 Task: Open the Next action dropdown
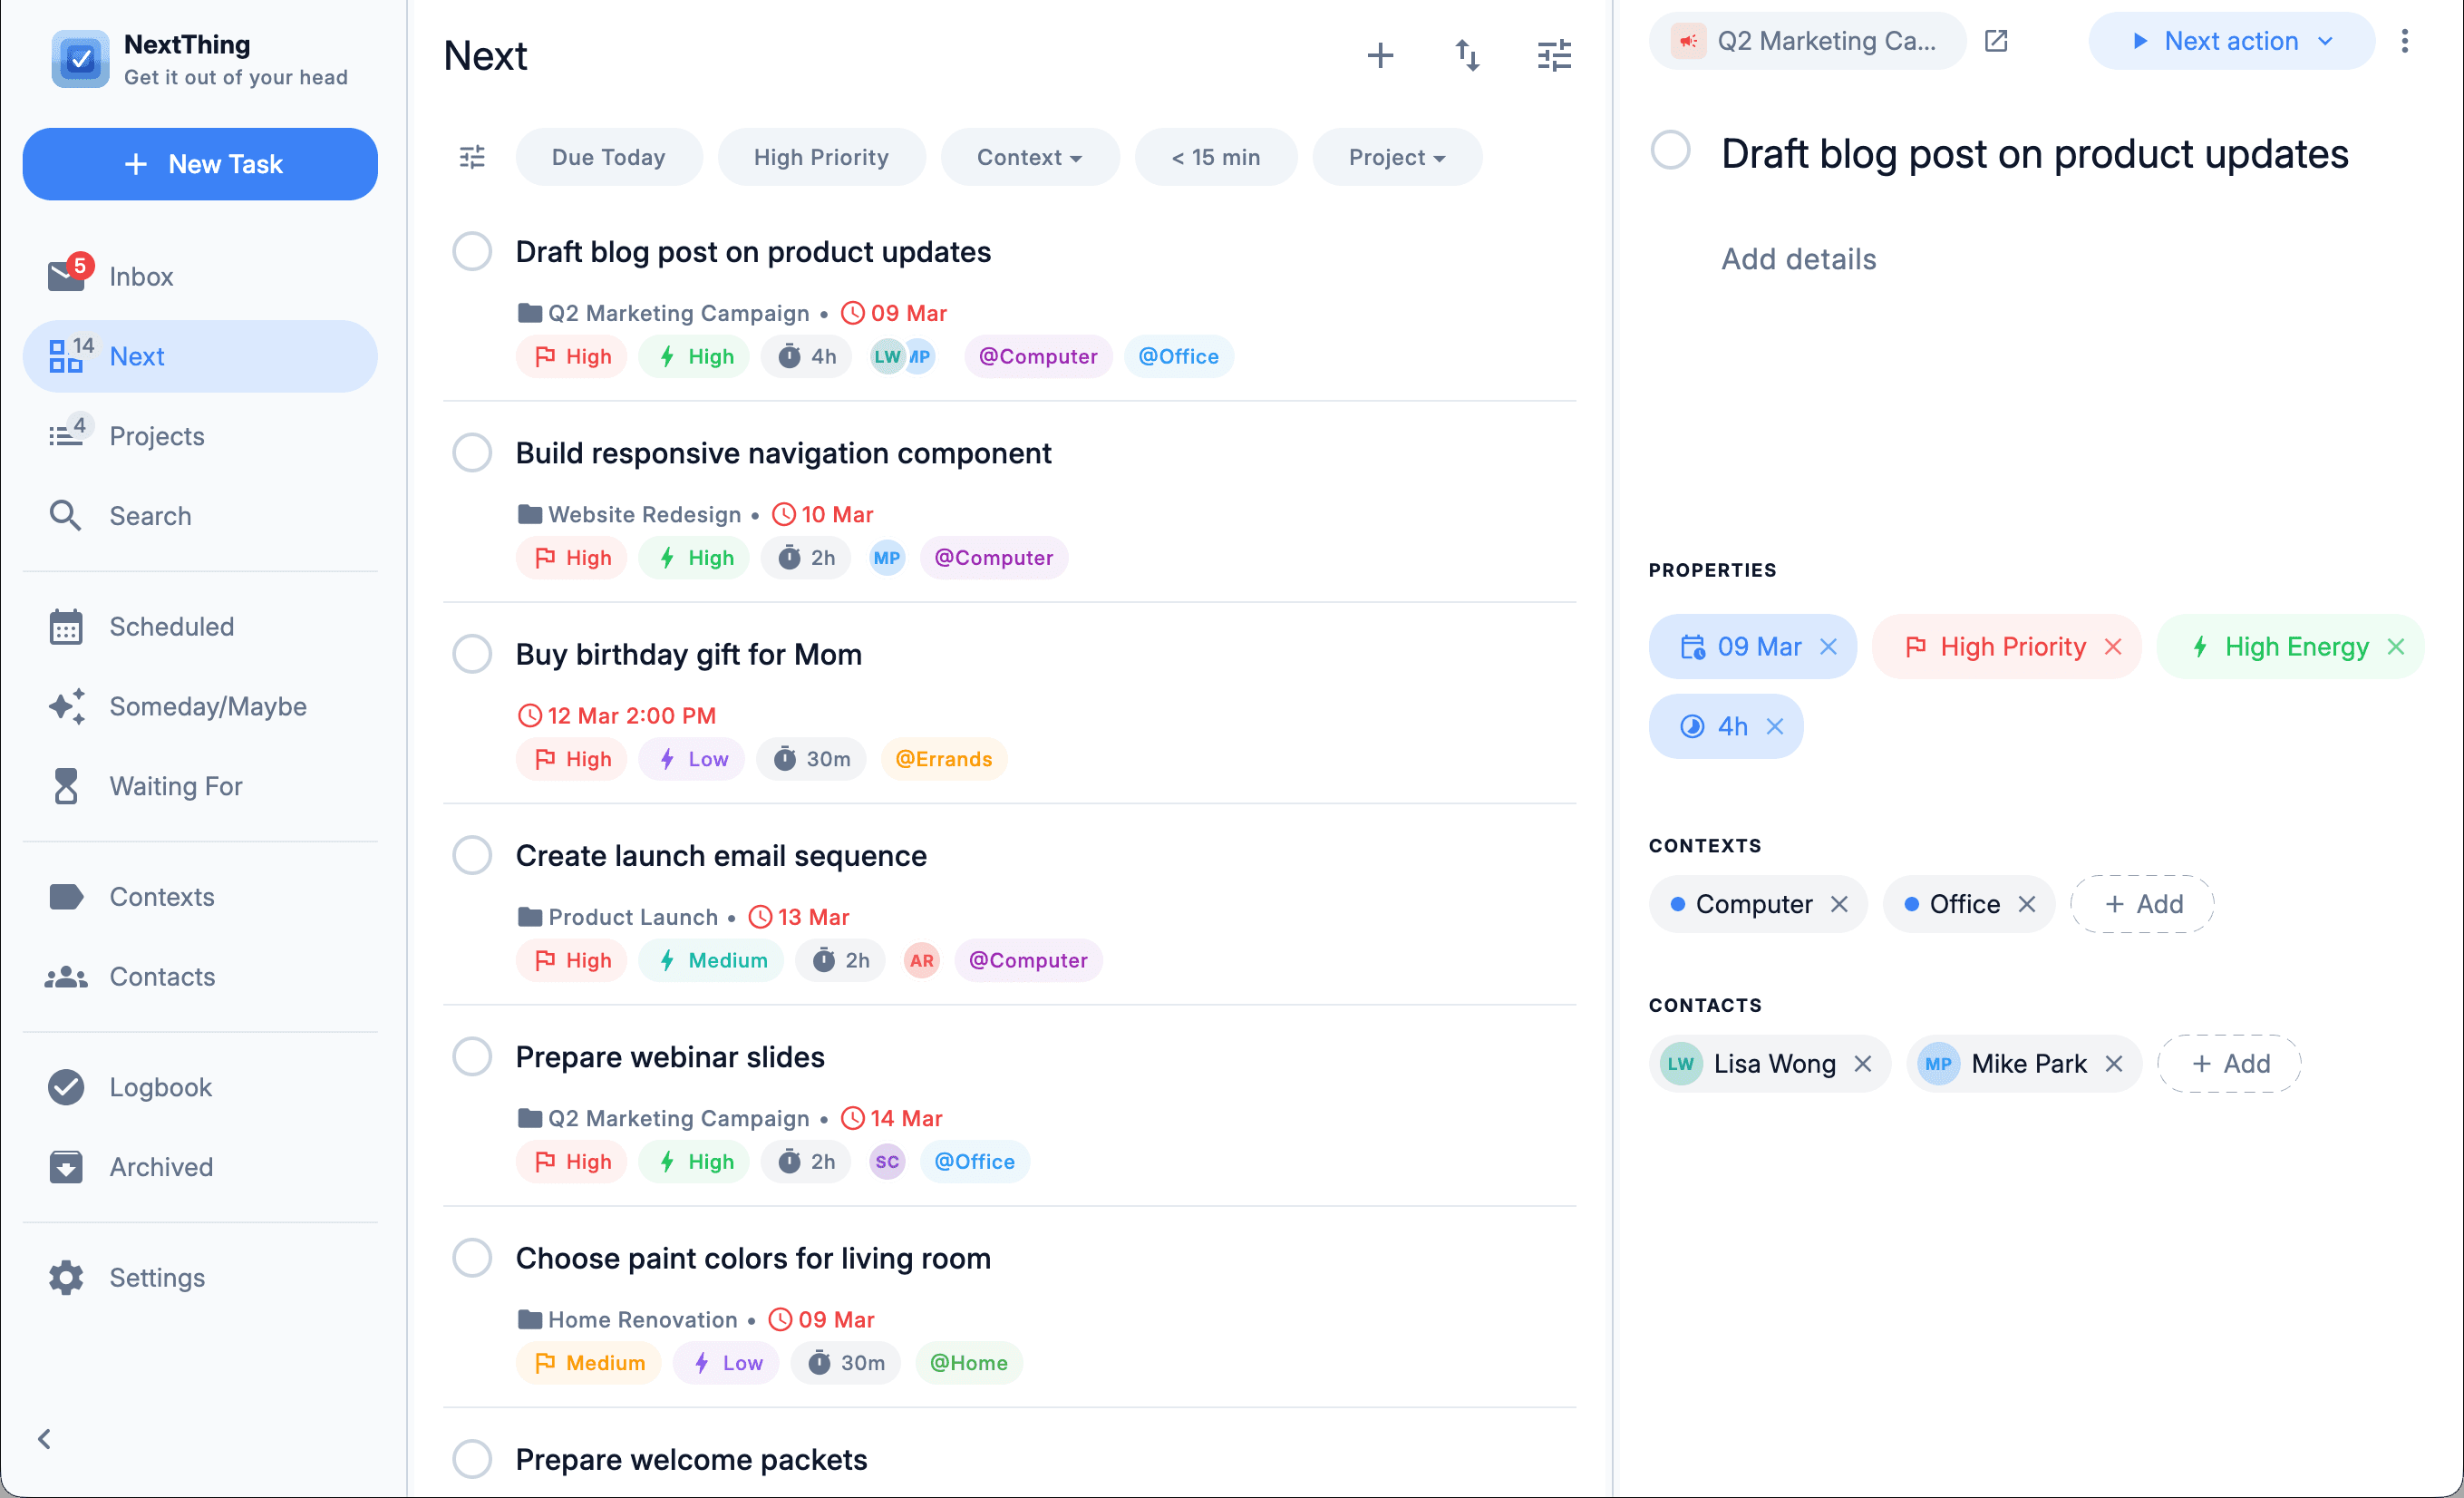2231,41
